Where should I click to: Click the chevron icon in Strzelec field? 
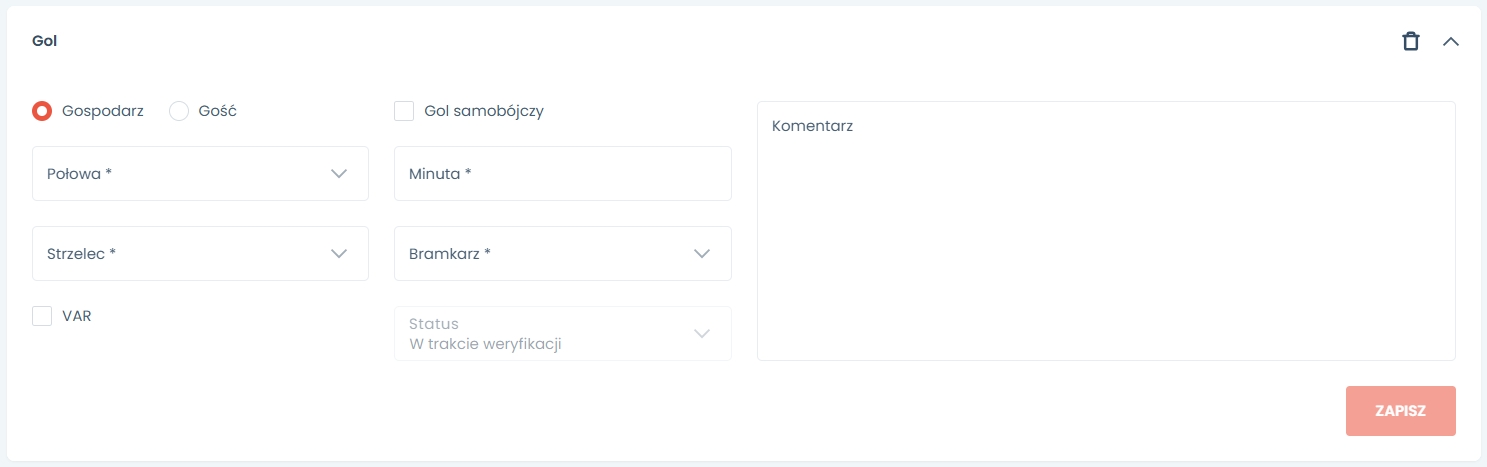point(339,254)
